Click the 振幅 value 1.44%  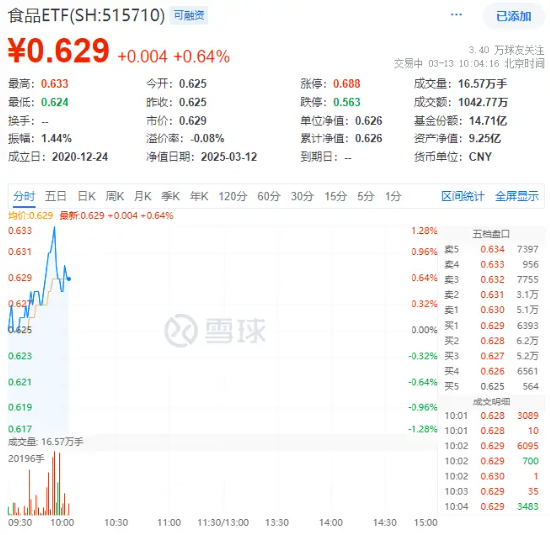(56, 138)
